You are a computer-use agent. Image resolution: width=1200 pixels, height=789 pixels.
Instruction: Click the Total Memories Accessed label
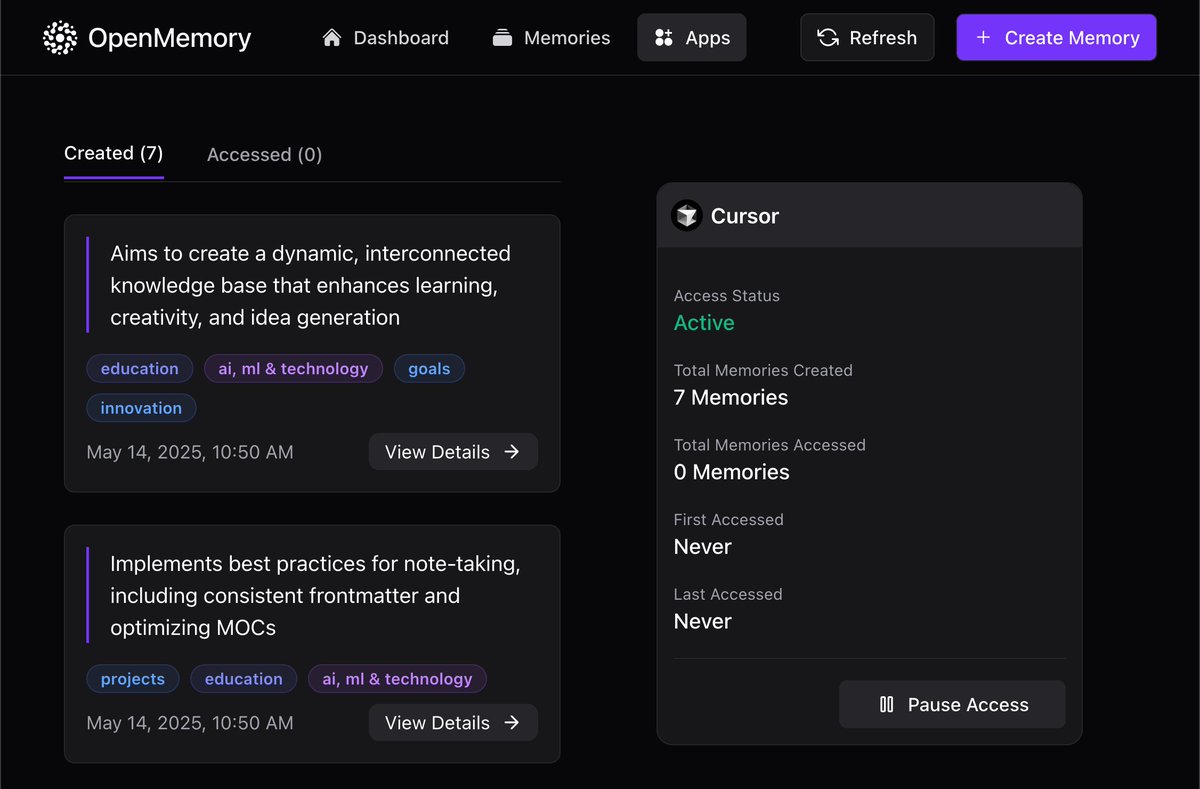(x=770, y=445)
